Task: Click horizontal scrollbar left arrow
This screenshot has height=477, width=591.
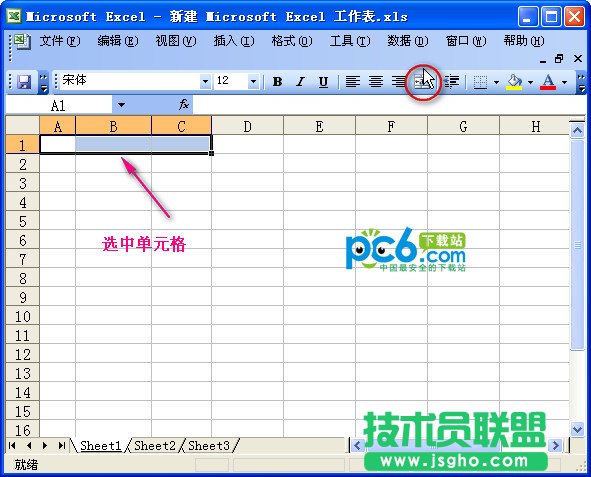Action: click(357, 445)
